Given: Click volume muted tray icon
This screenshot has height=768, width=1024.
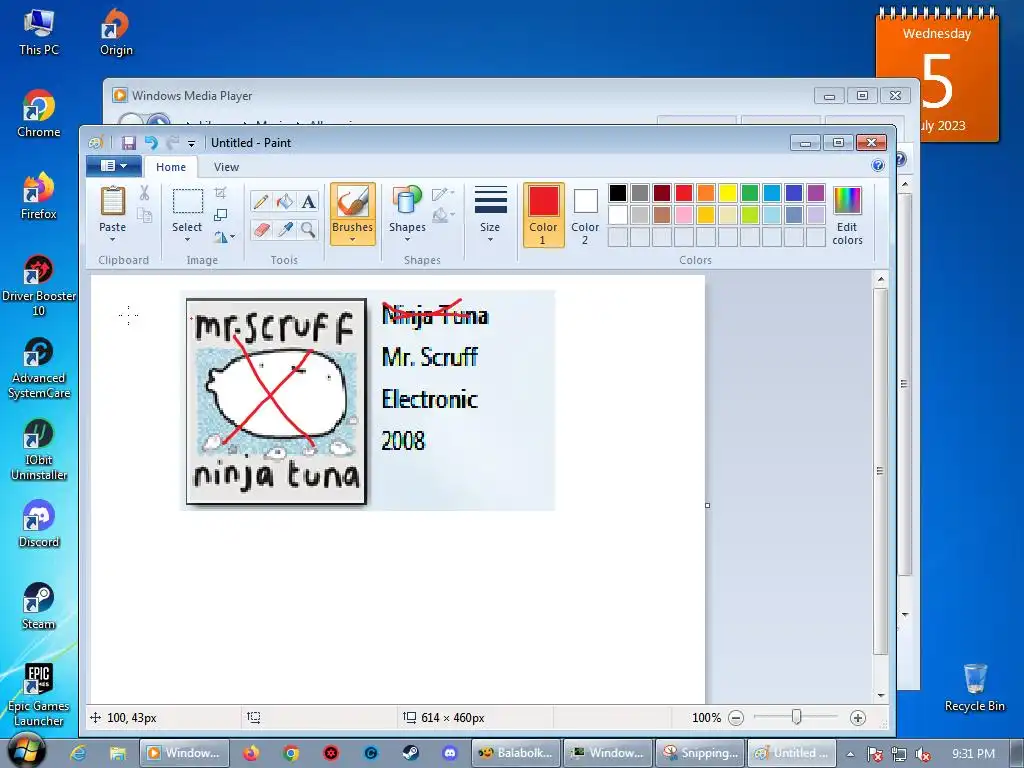Looking at the screenshot, I should click(923, 754).
